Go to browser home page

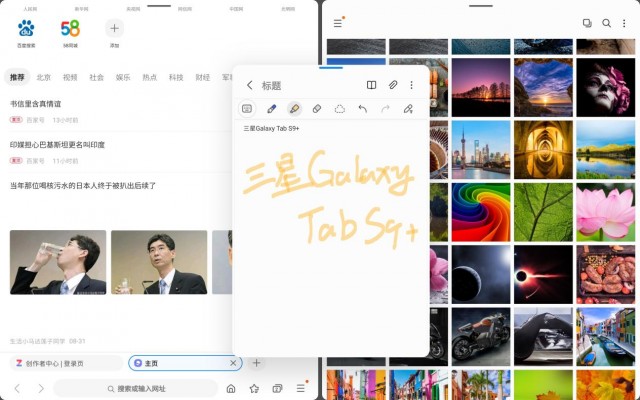pyautogui.click(x=231, y=388)
